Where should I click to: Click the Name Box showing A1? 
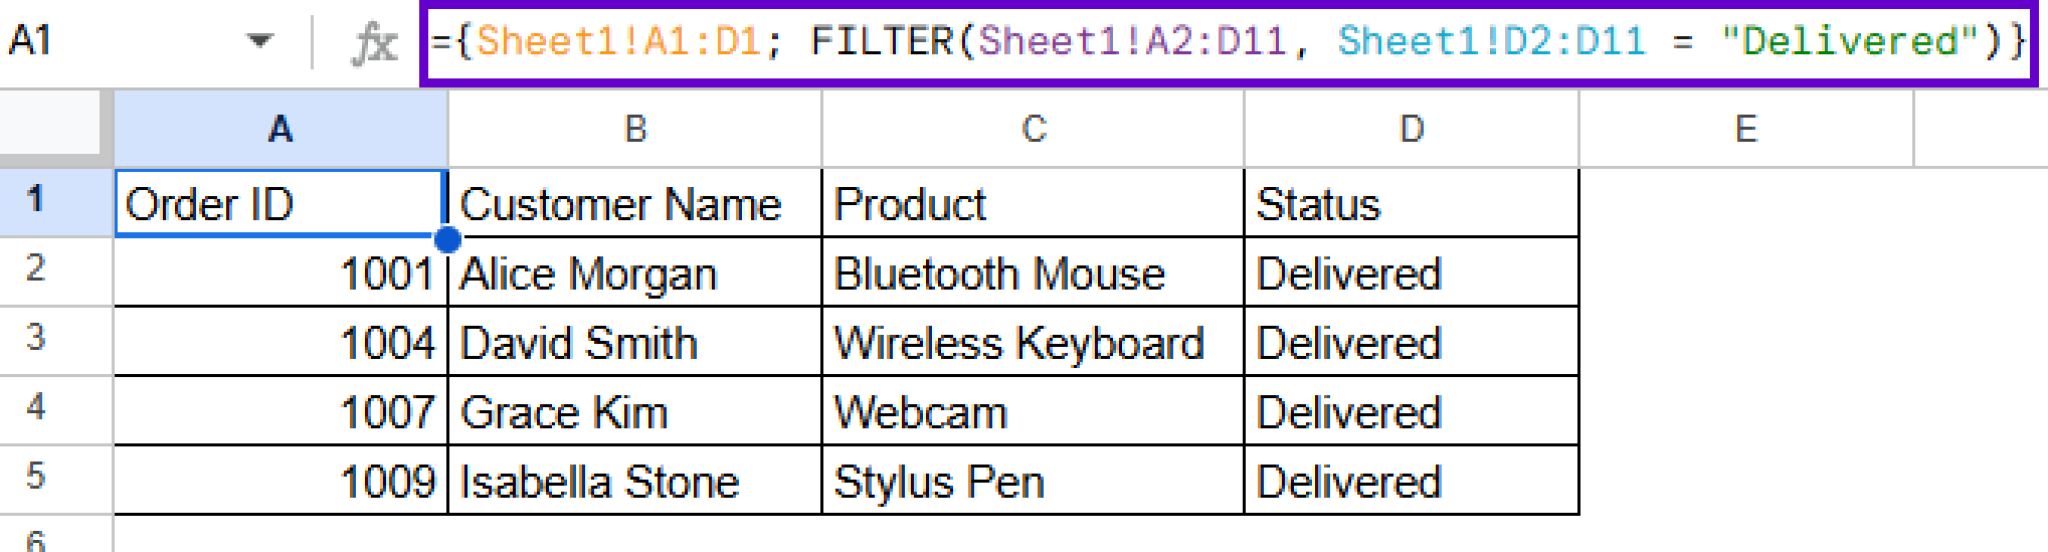pos(110,41)
